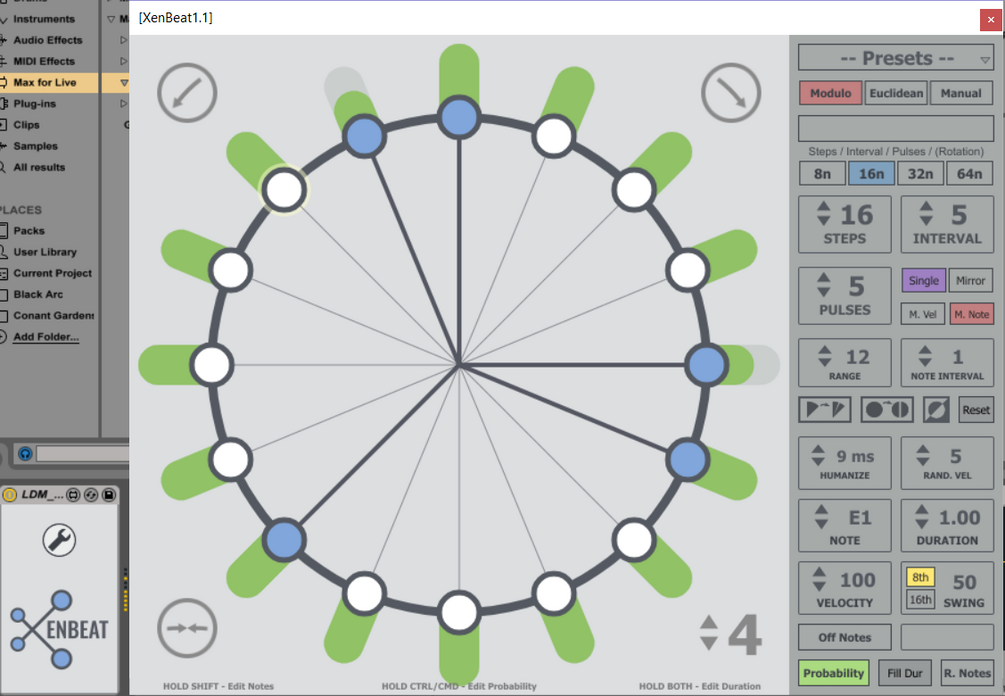The height and width of the screenshot is (696, 1005).
Task: Open the wrench settings icon on device
Action: (x=60, y=540)
